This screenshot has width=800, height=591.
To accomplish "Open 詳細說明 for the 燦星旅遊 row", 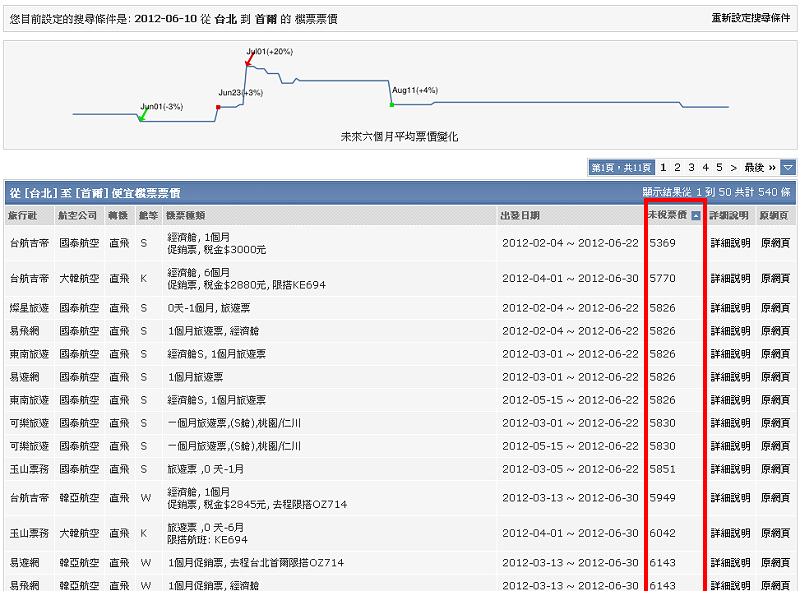I will 731,308.
